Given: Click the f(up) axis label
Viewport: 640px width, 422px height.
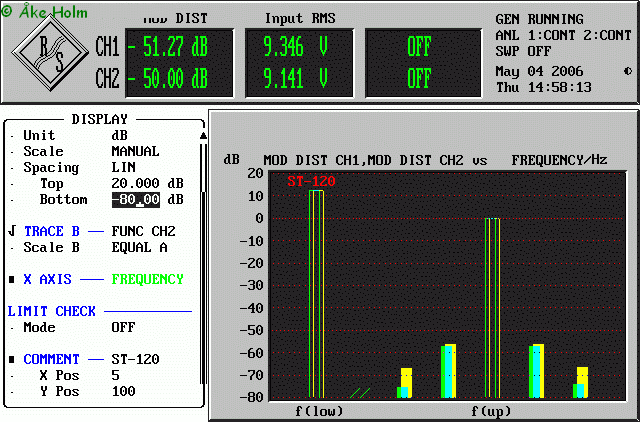Looking at the screenshot, I should click(491, 411).
